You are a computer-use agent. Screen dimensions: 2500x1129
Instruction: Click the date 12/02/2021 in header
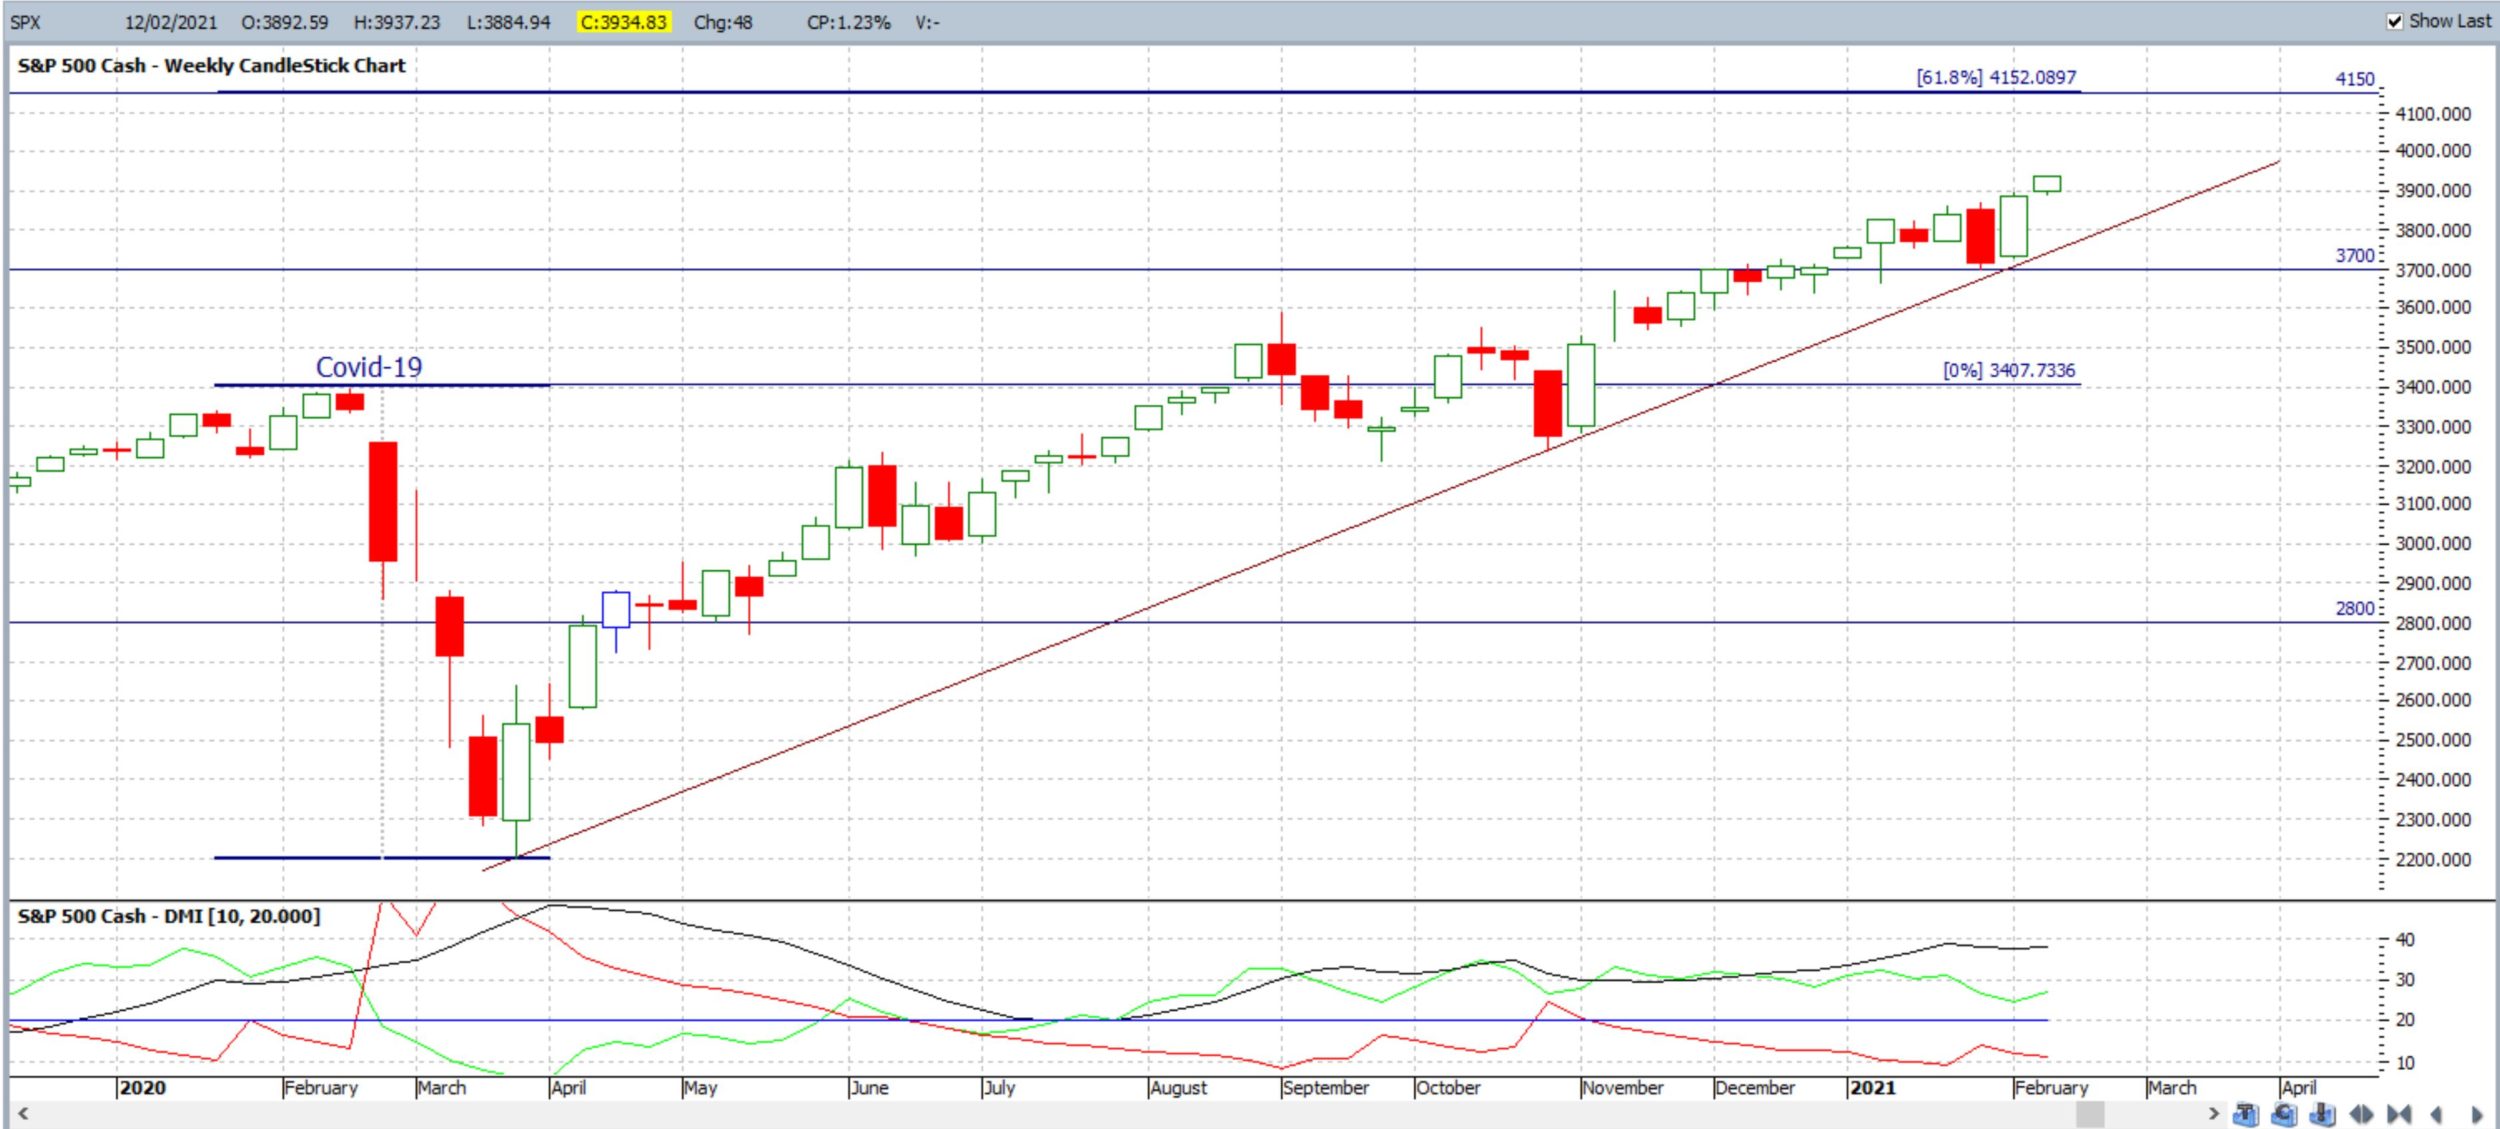[x=170, y=22]
